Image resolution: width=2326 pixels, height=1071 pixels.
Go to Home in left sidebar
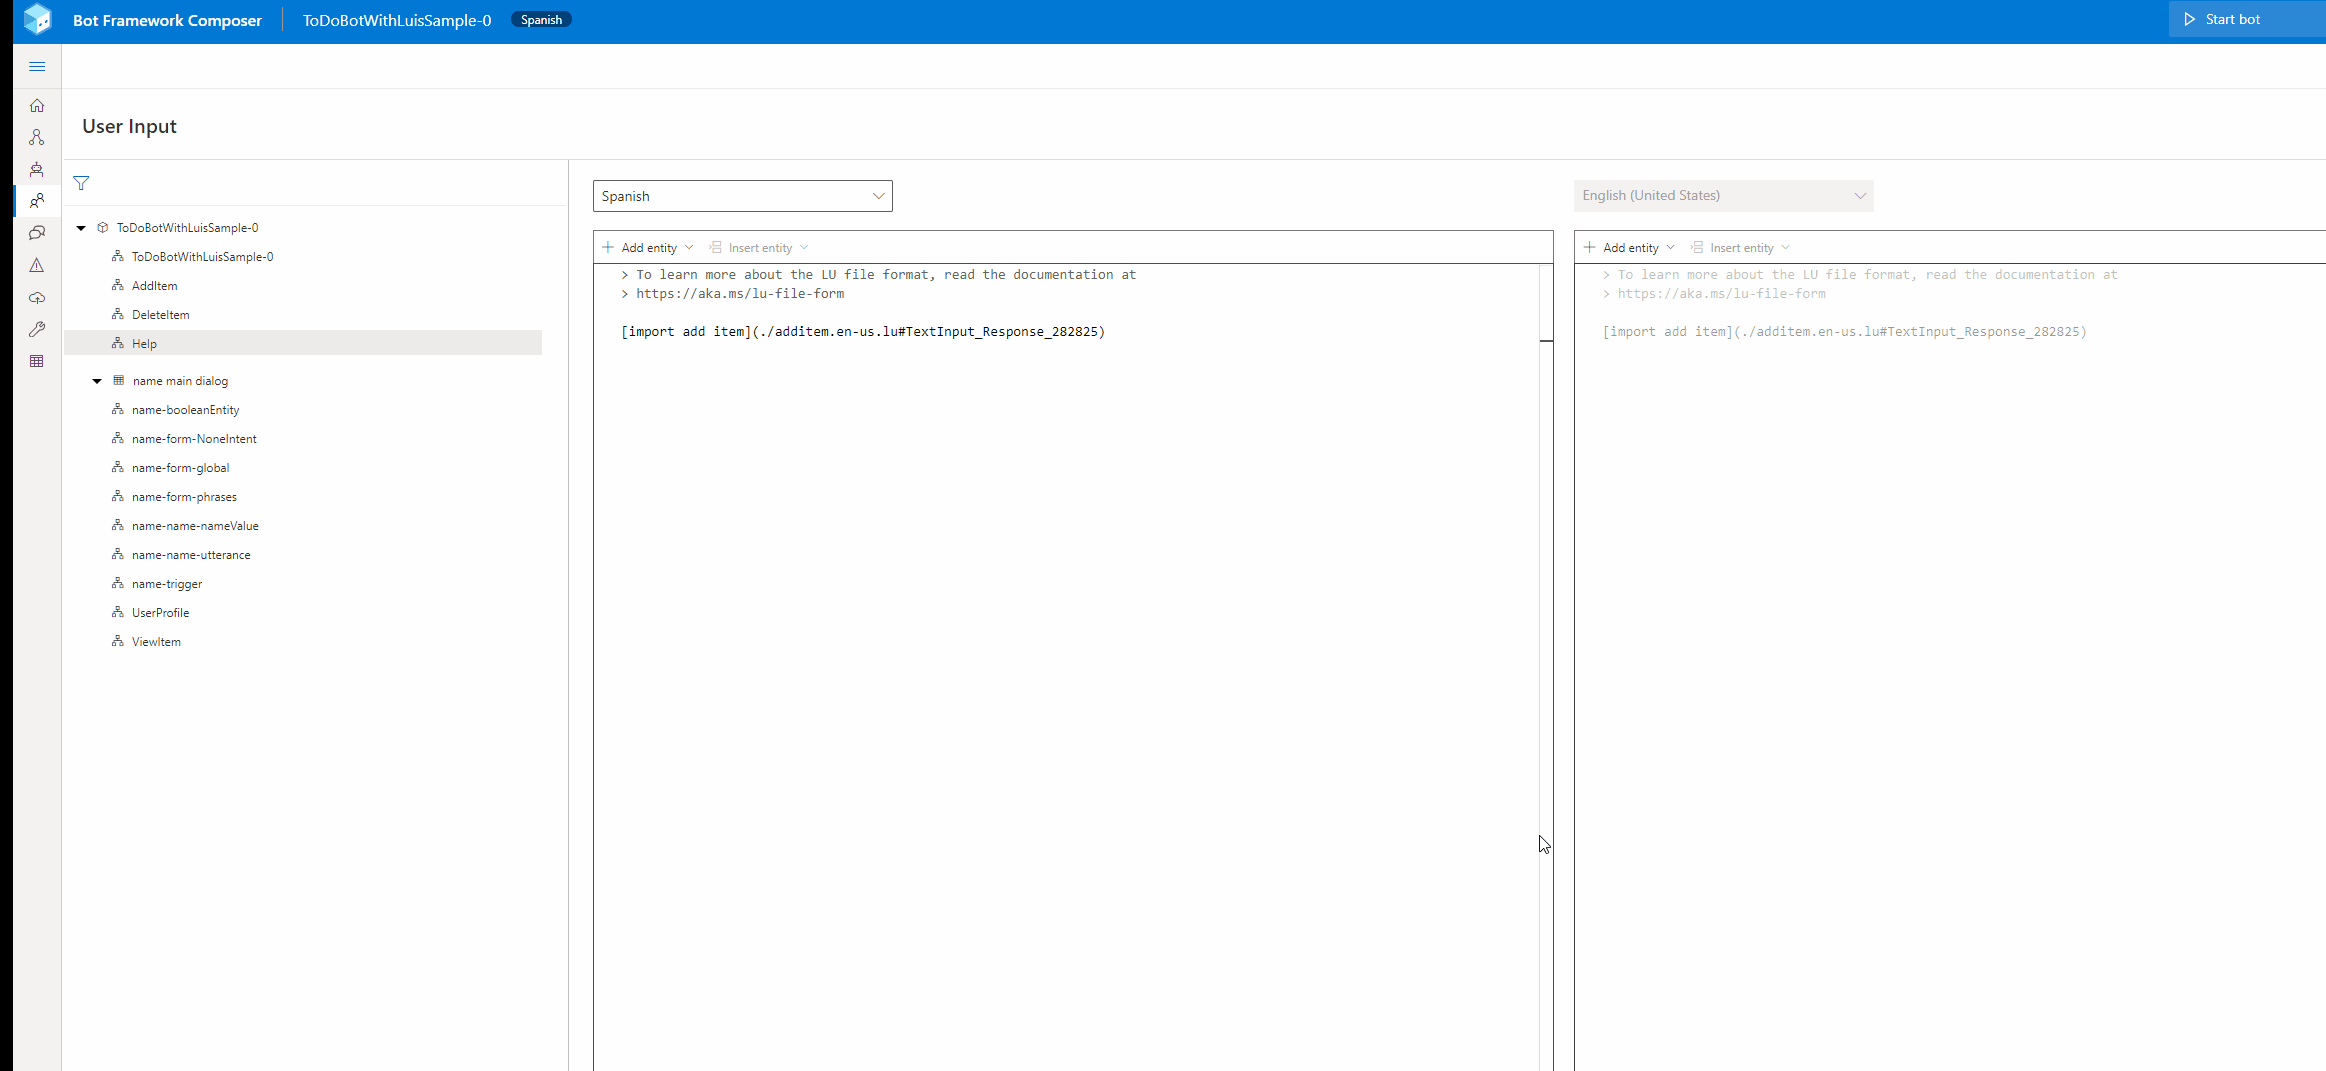coord(37,105)
